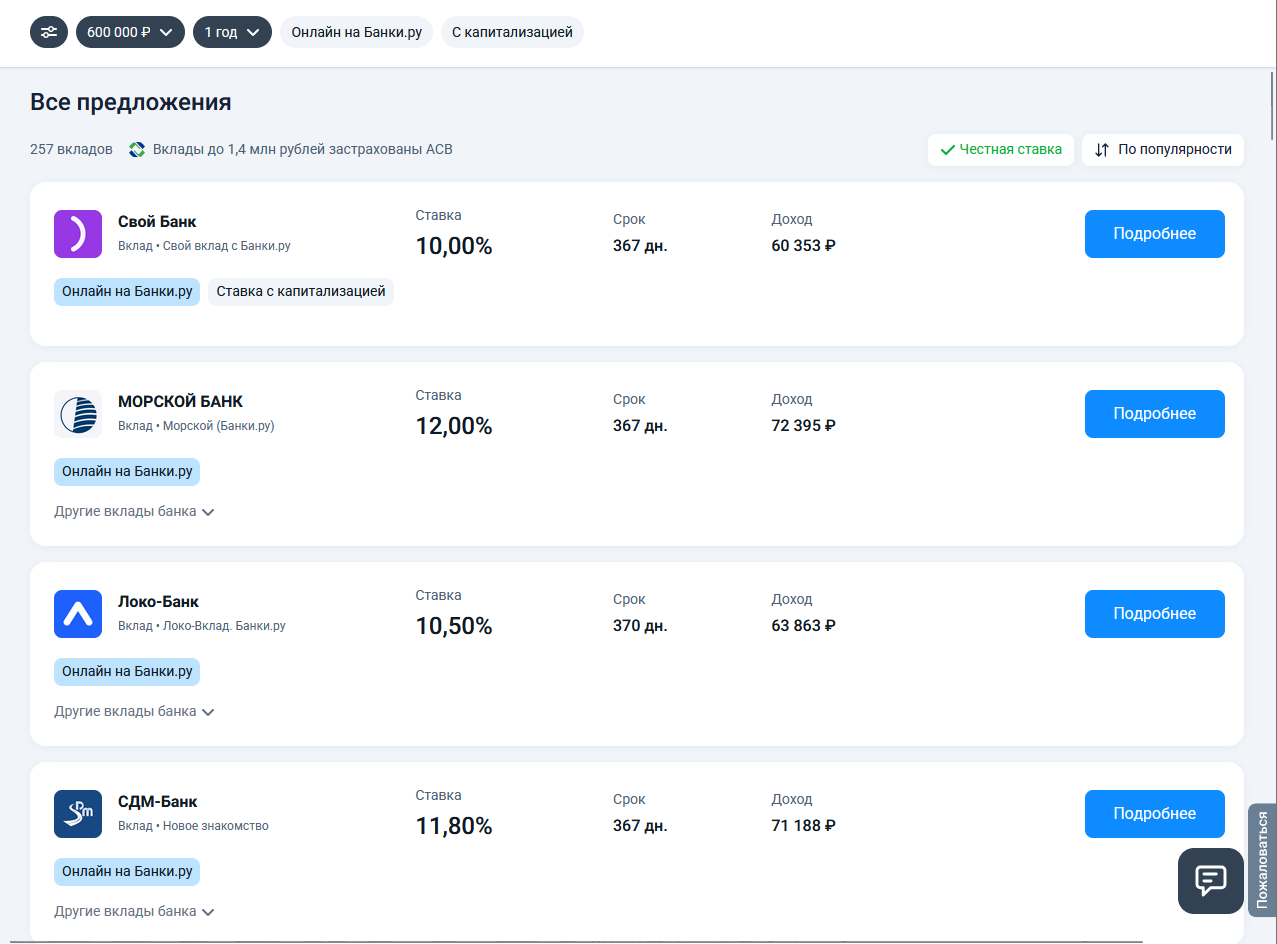Click the Ставка с капитализацией tag

[x=301, y=292]
